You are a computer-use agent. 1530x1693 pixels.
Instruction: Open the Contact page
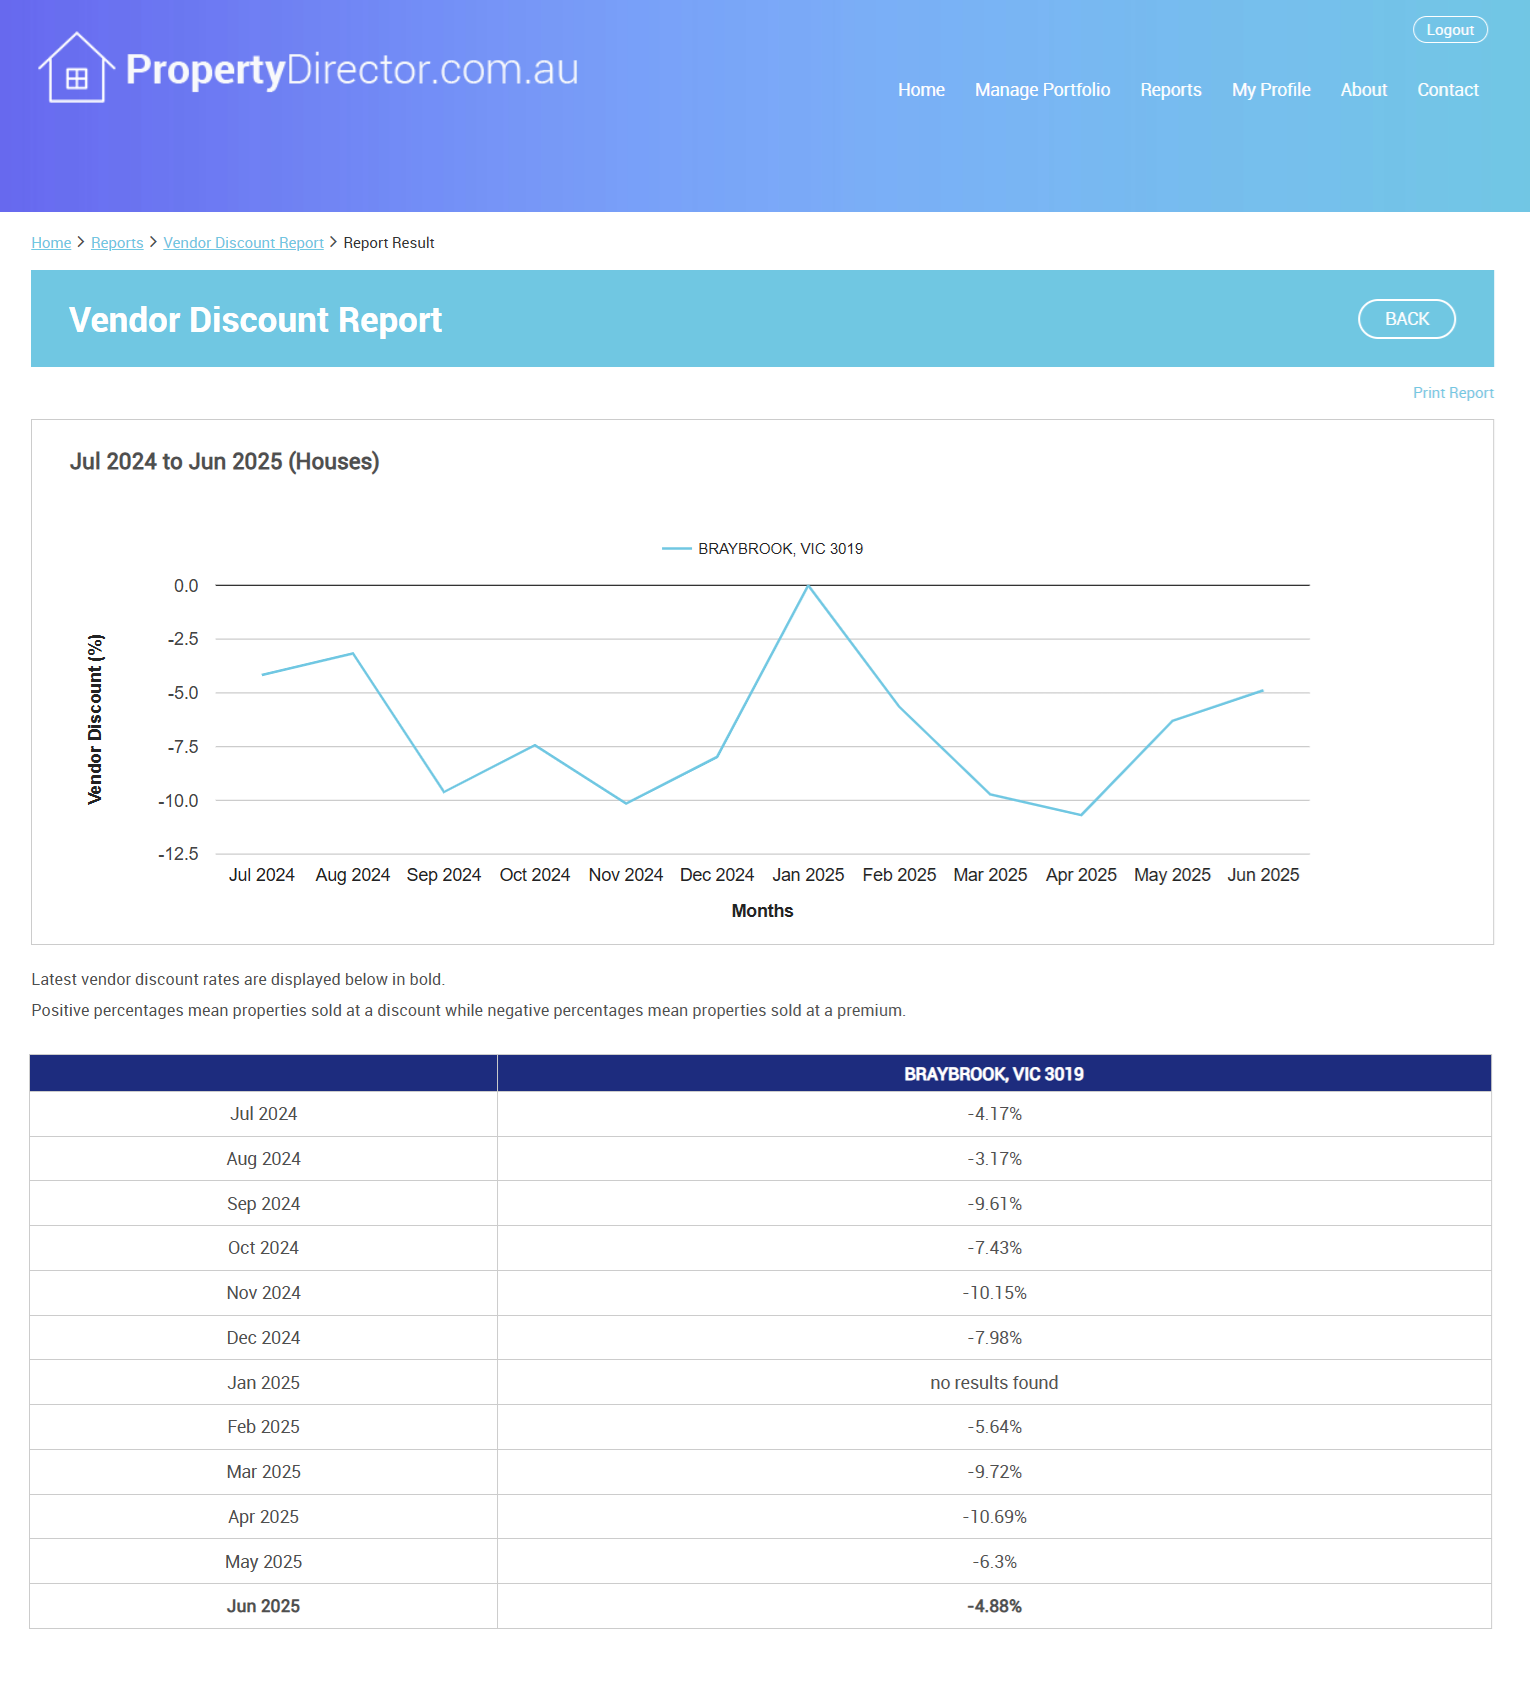point(1447,90)
